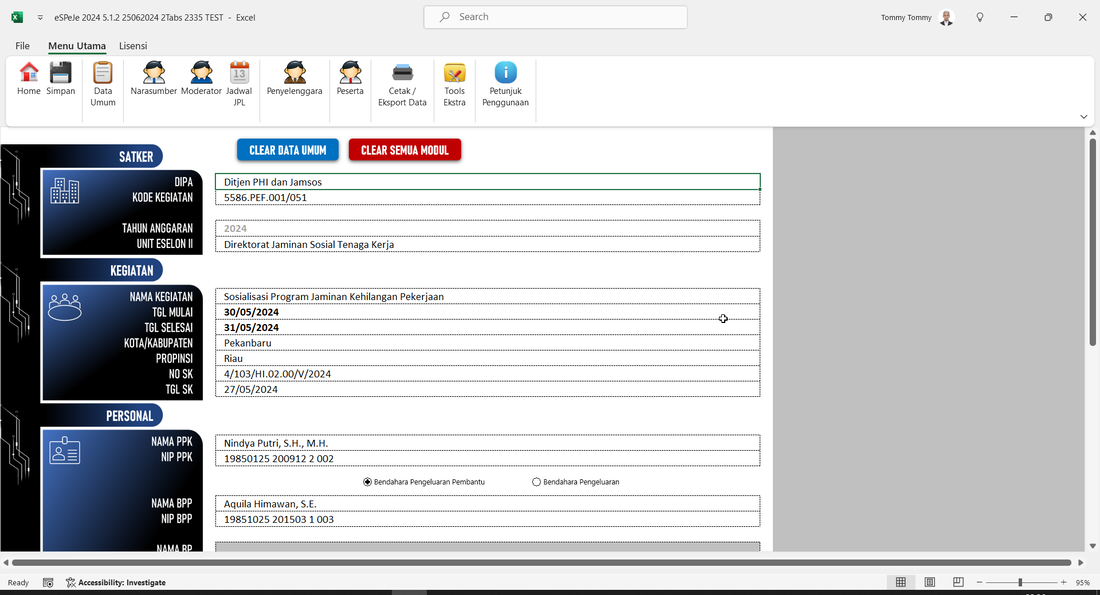The image size is (1100, 595).
Task: Select Bendahara Pengeluaran radio option
Action: pos(537,482)
